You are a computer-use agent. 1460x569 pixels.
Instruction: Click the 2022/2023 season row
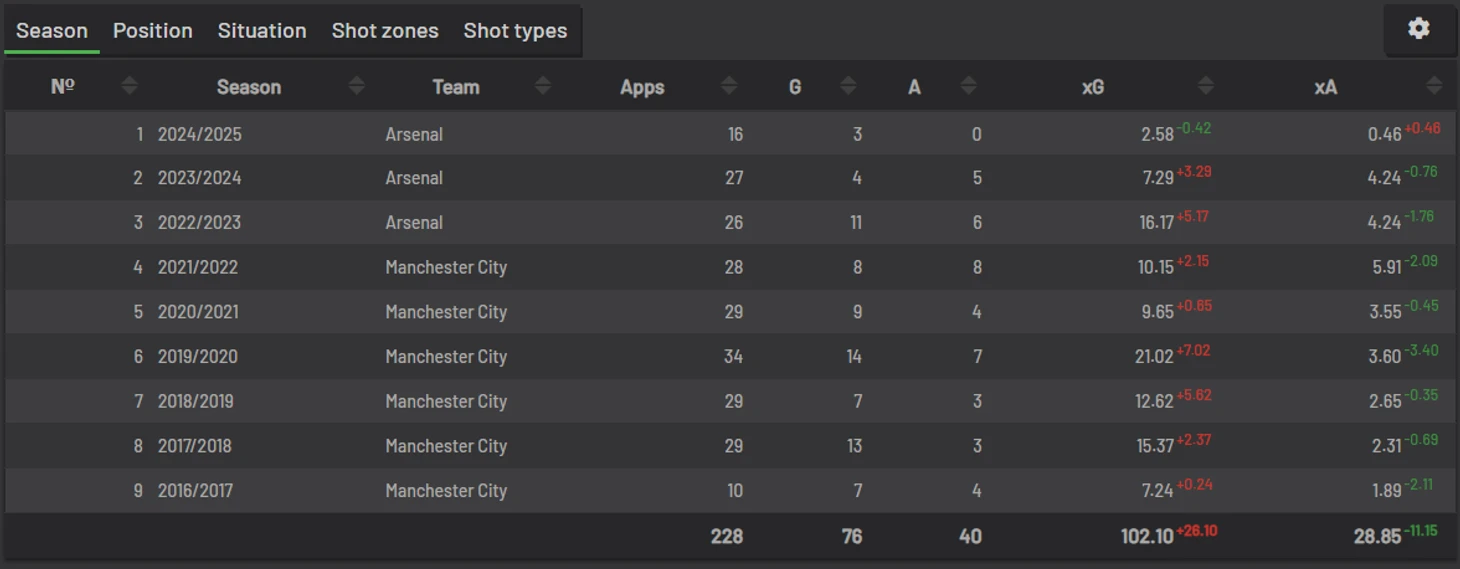click(x=728, y=222)
